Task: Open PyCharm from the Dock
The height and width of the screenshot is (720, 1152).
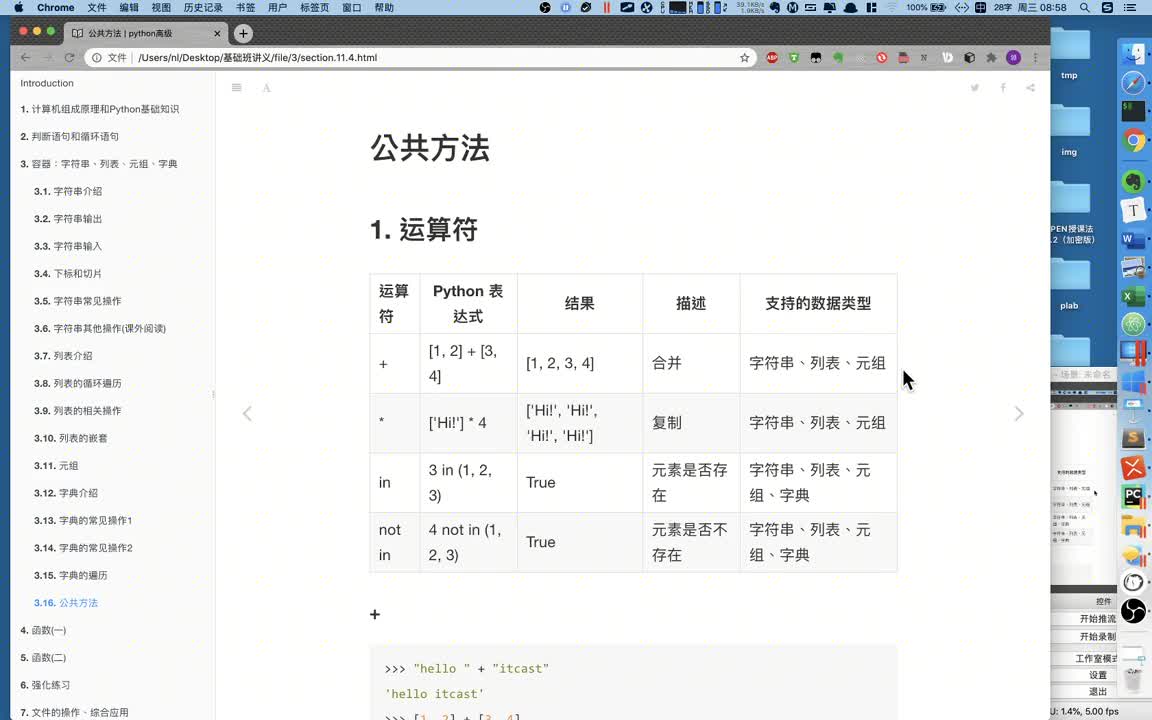Action: [1134, 496]
